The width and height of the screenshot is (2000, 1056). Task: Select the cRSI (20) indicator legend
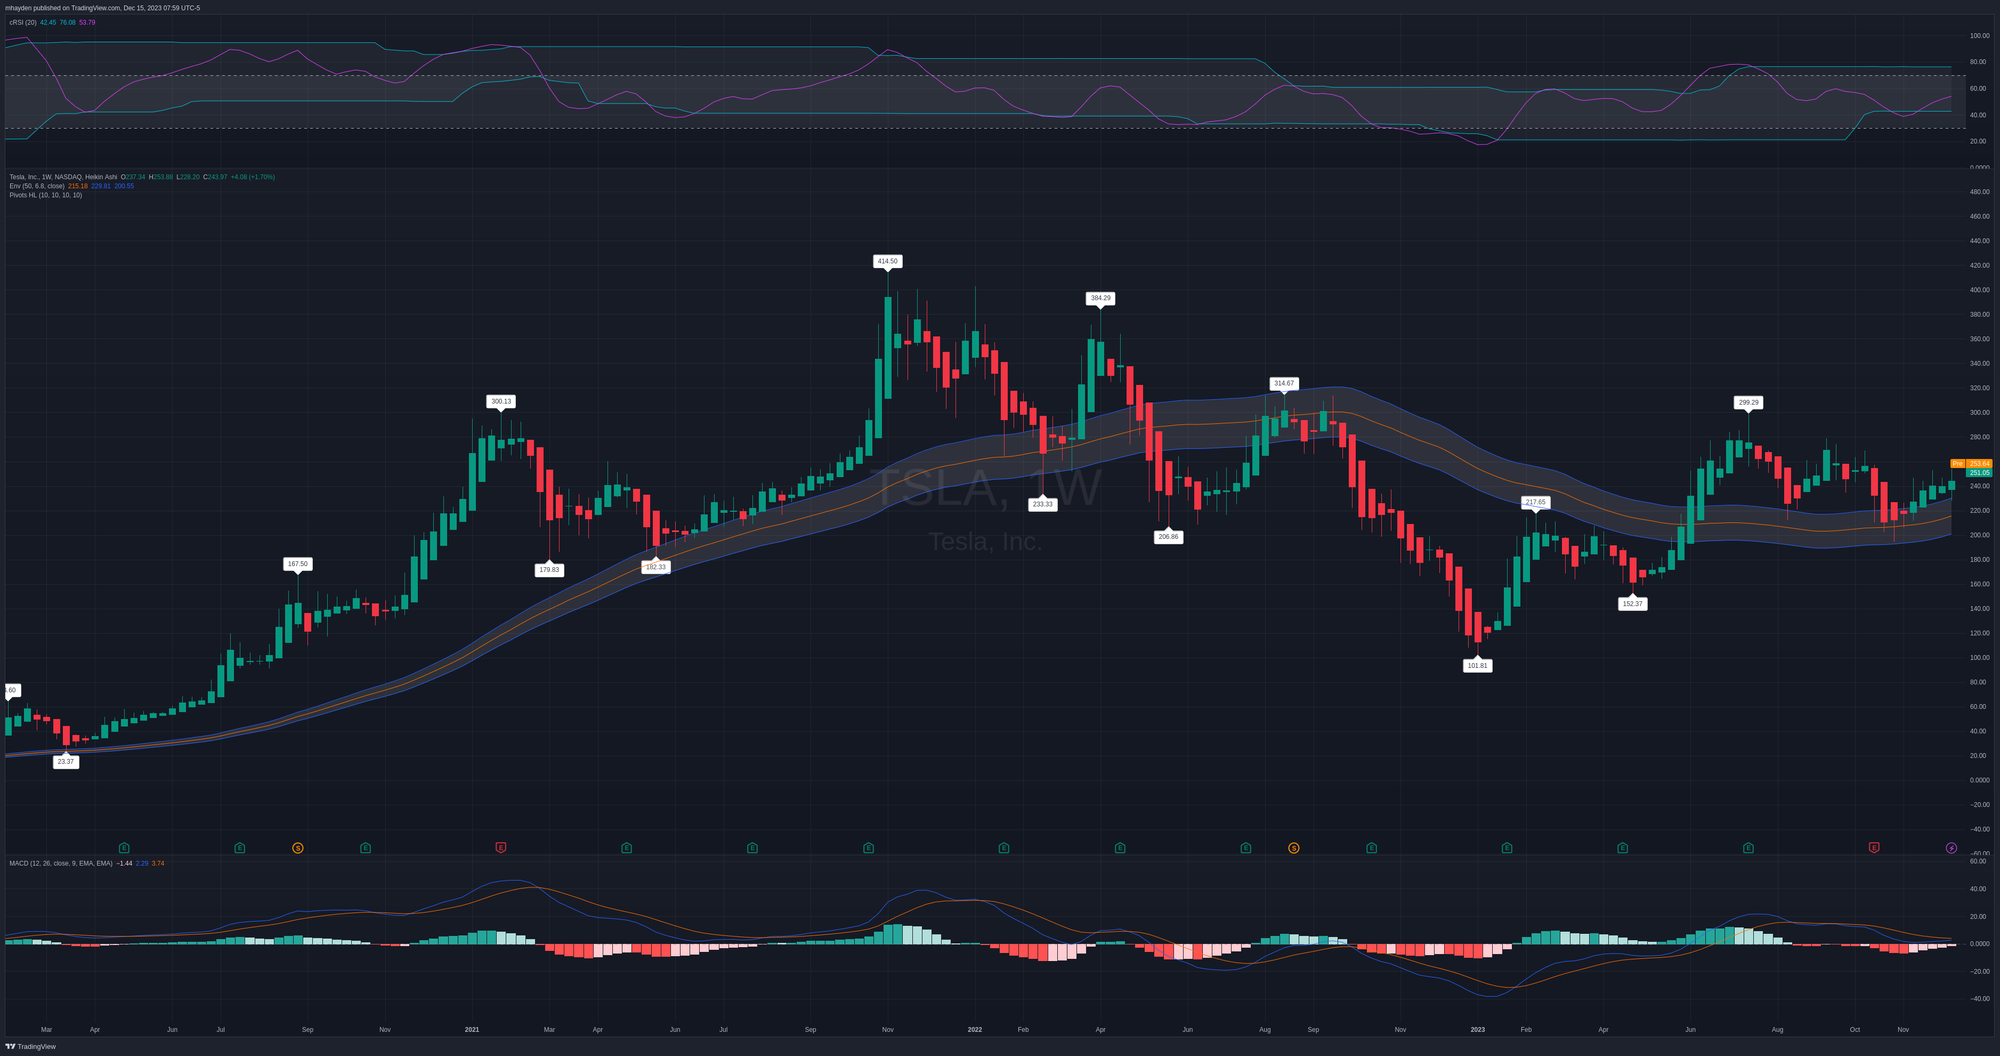(23, 22)
